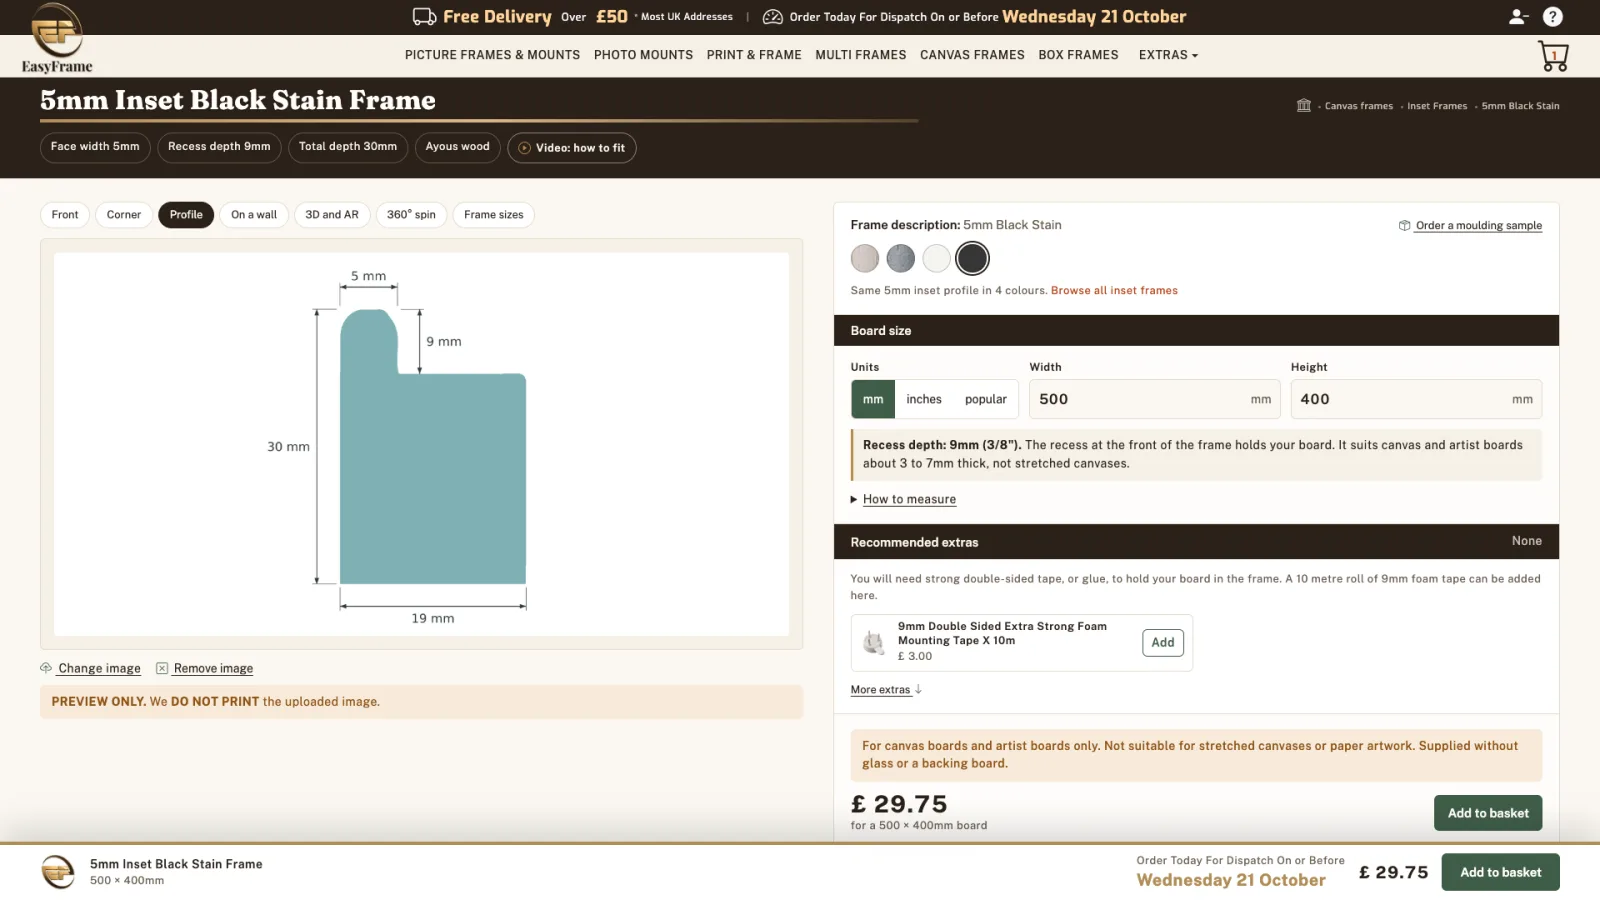Click the Remove image cross icon
The width and height of the screenshot is (1600, 900).
click(x=161, y=668)
